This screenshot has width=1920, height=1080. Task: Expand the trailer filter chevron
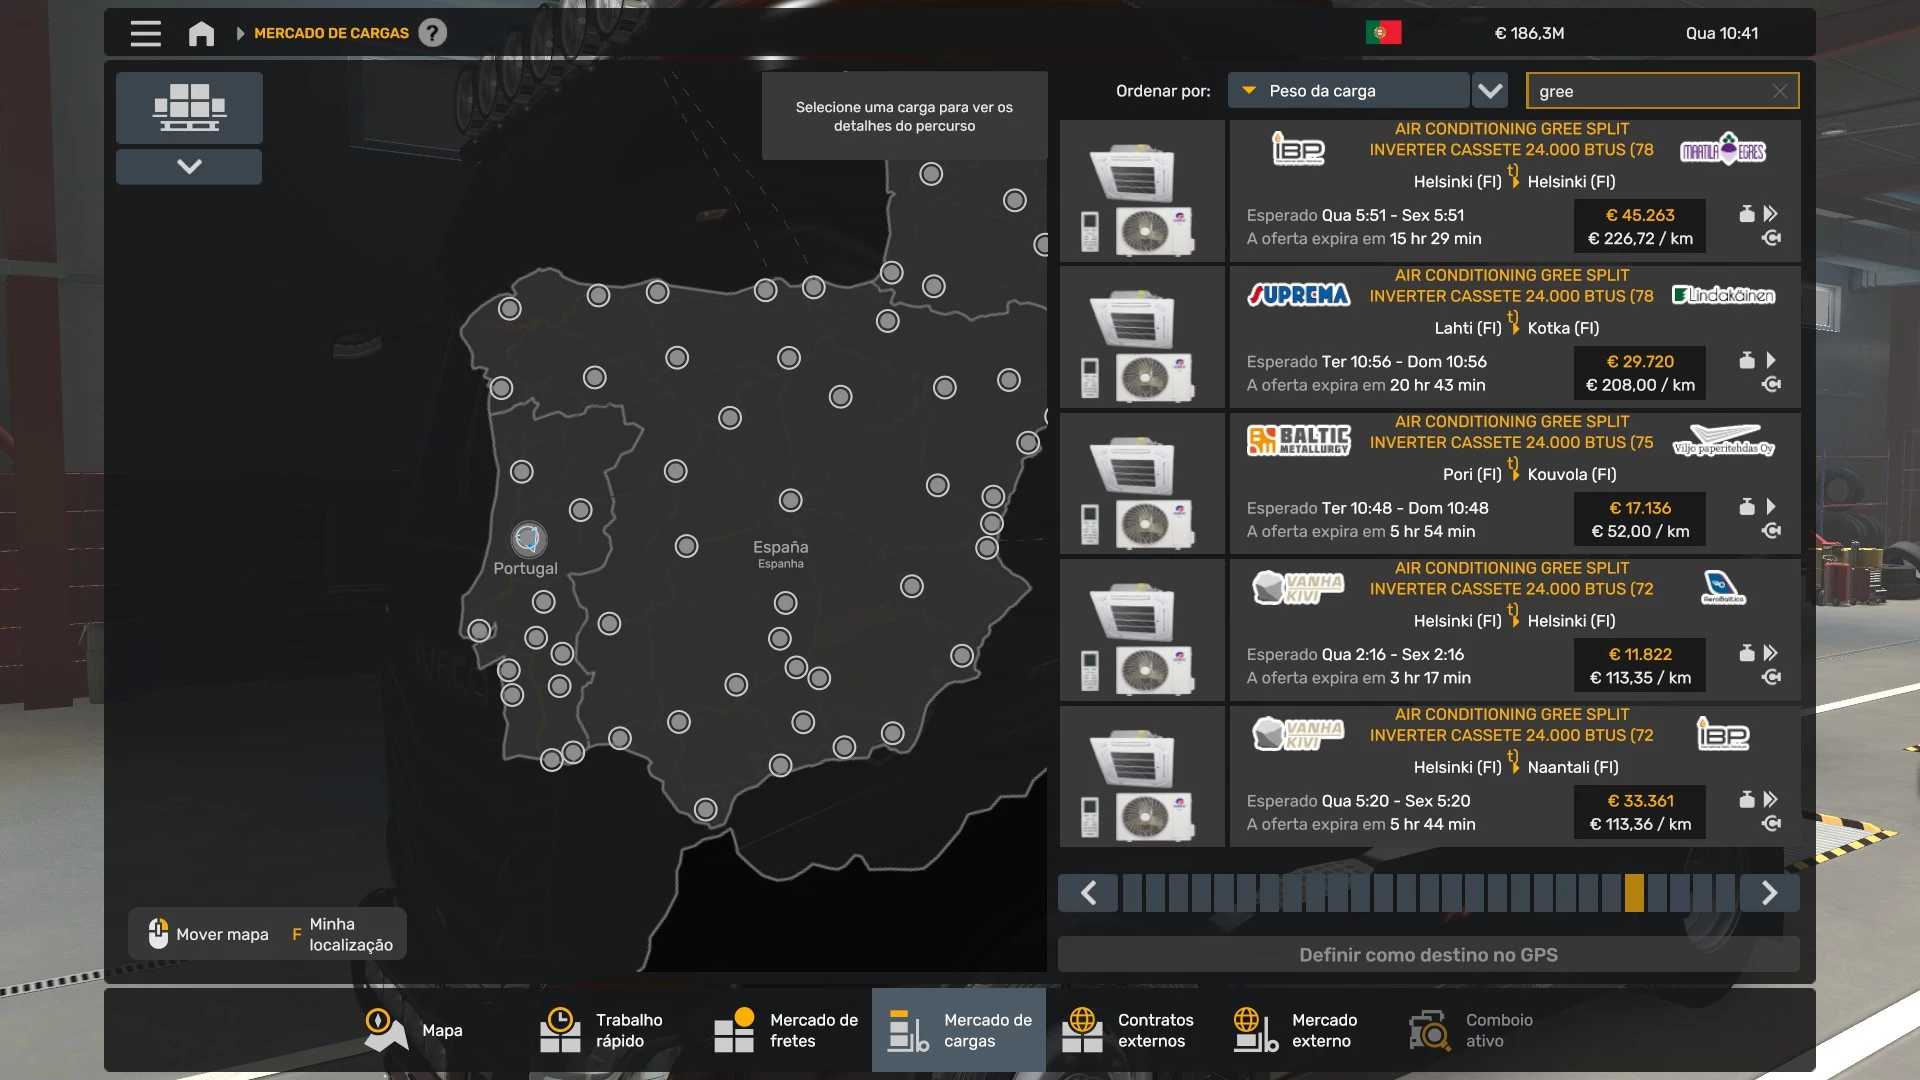[189, 166]
